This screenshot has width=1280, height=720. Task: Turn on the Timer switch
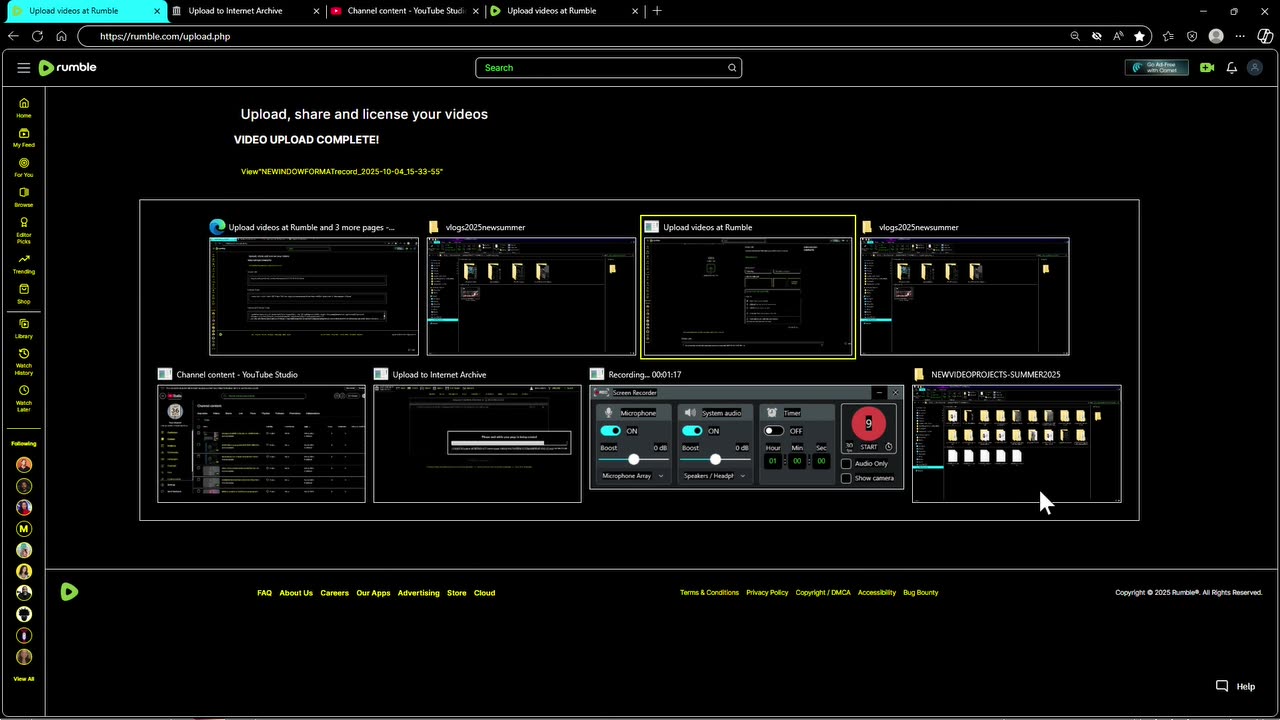click(x=774, y=431)
